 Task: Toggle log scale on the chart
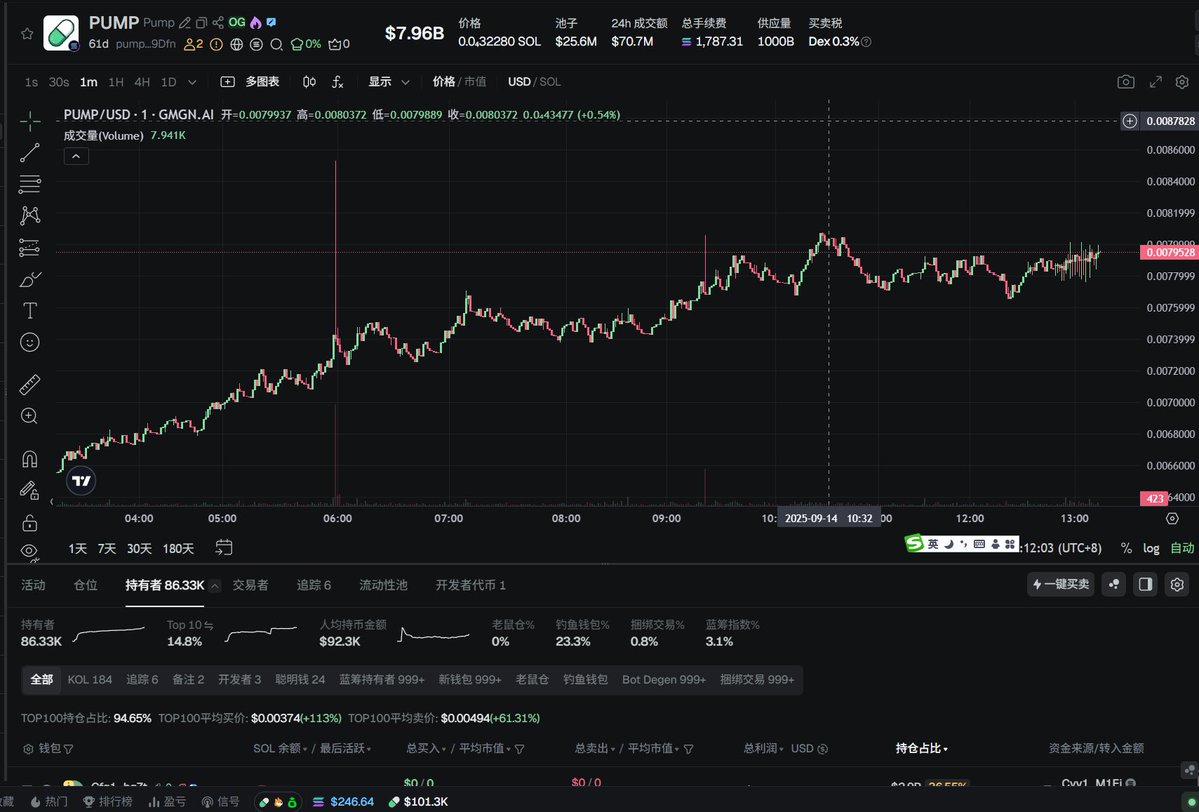tap(1151, 548)
